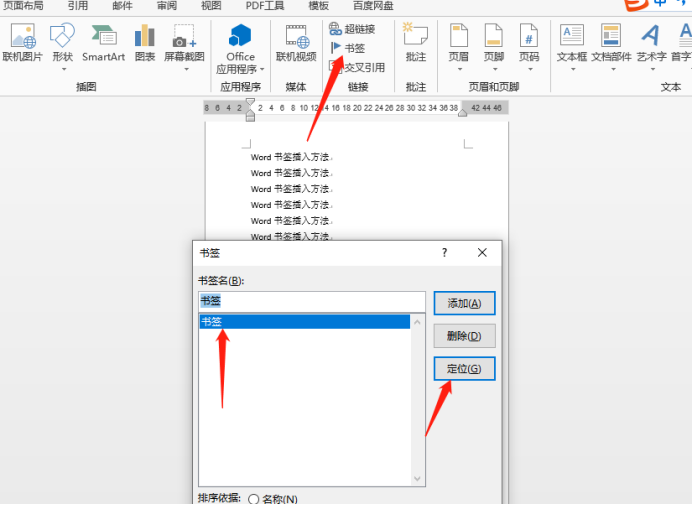Select sort by Name (名称) radio button
693x505 pixels.
click(x=253, y=499)
